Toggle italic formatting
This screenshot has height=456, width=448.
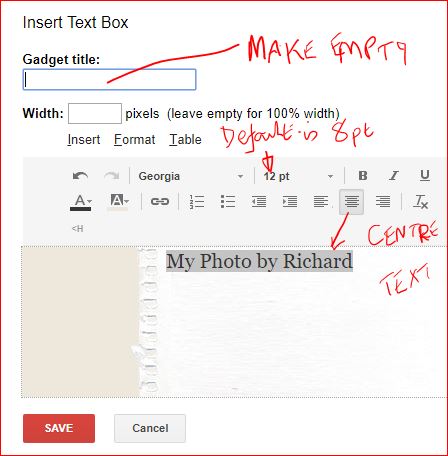coord(394,176)
